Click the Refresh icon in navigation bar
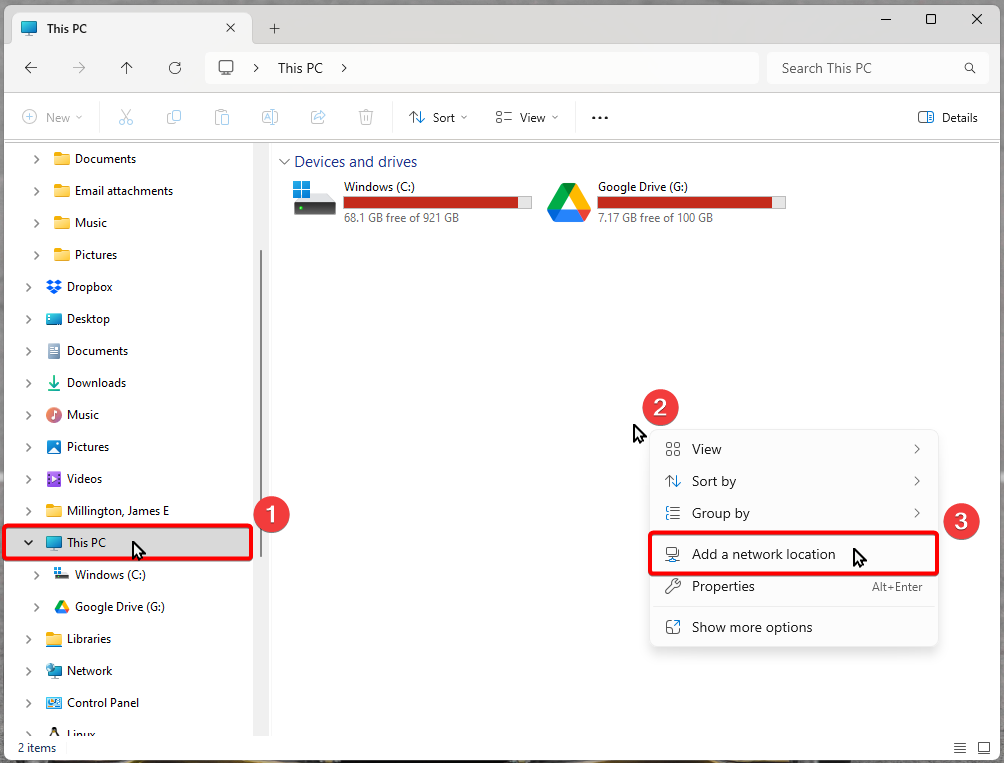This screenshot has height=763, width=1004. 175,68
